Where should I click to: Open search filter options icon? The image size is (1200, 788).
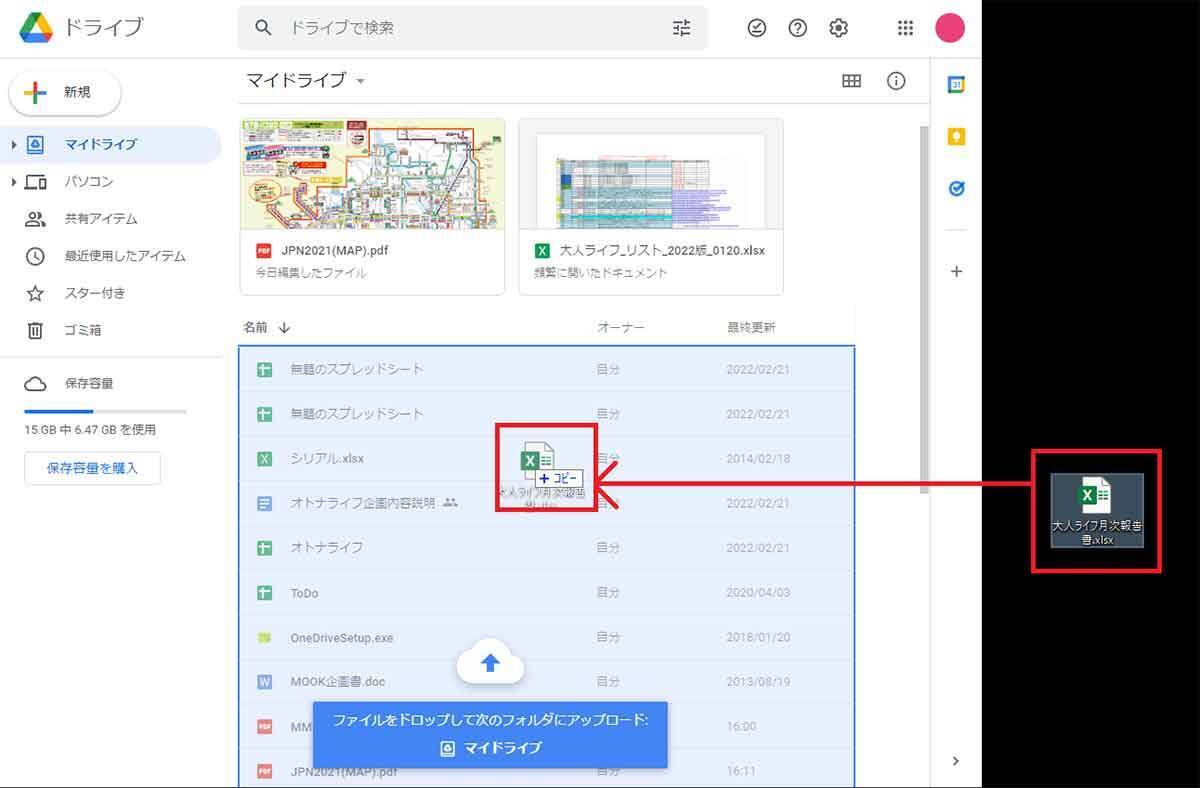point(681,28)
